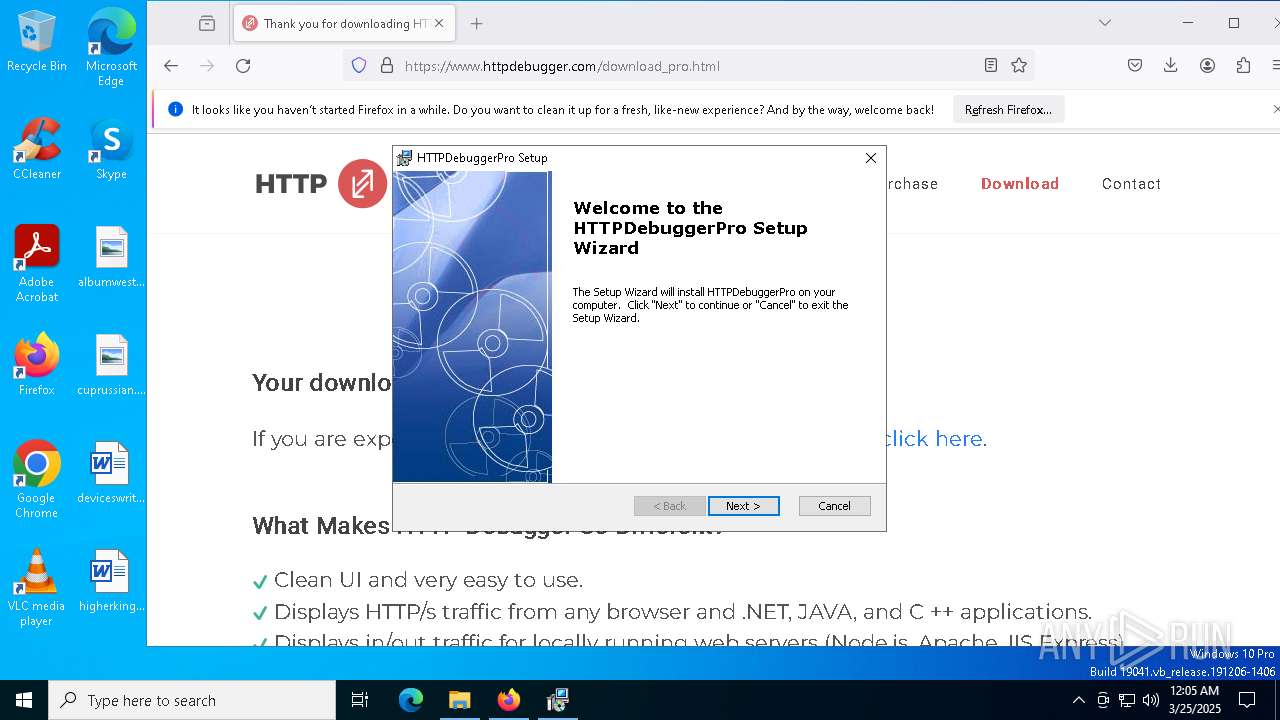Open VLC media player shortcut
Image resolution: width=1280 pixels, height=720 pixels.
point(37,588)
